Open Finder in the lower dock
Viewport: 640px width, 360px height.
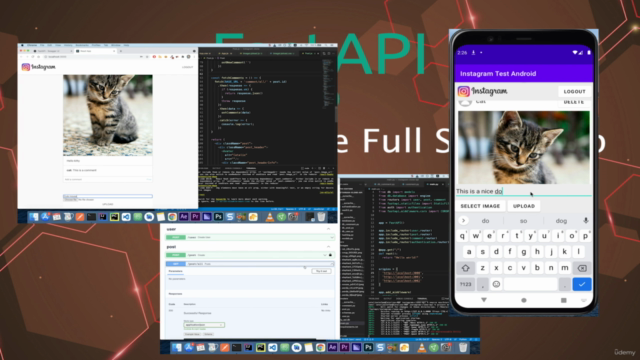176,348
